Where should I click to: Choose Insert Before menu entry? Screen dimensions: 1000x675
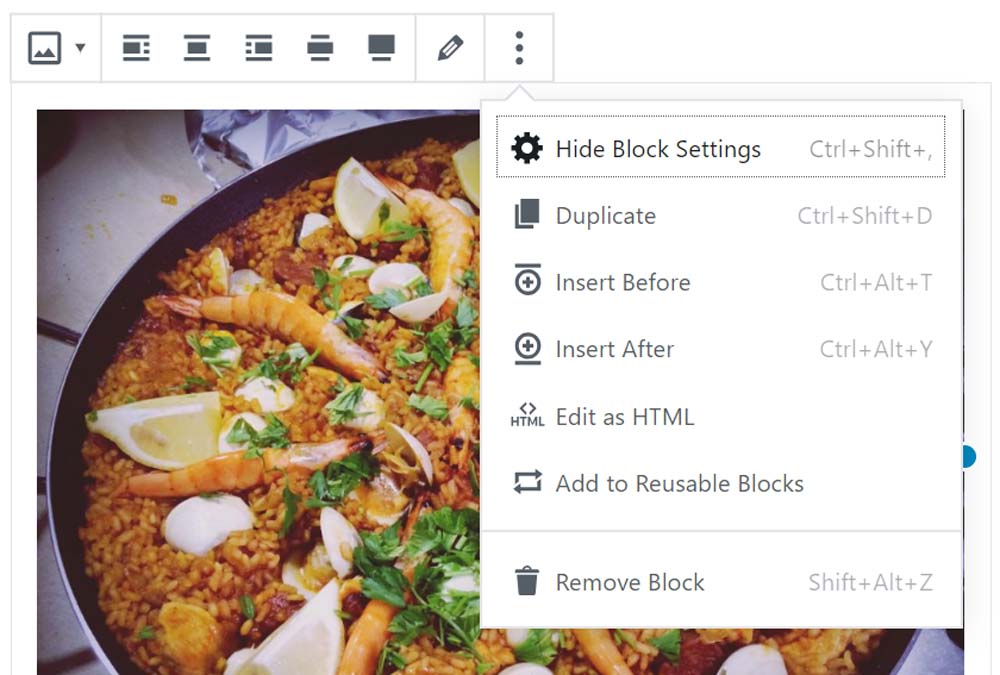tap(623, 283)
